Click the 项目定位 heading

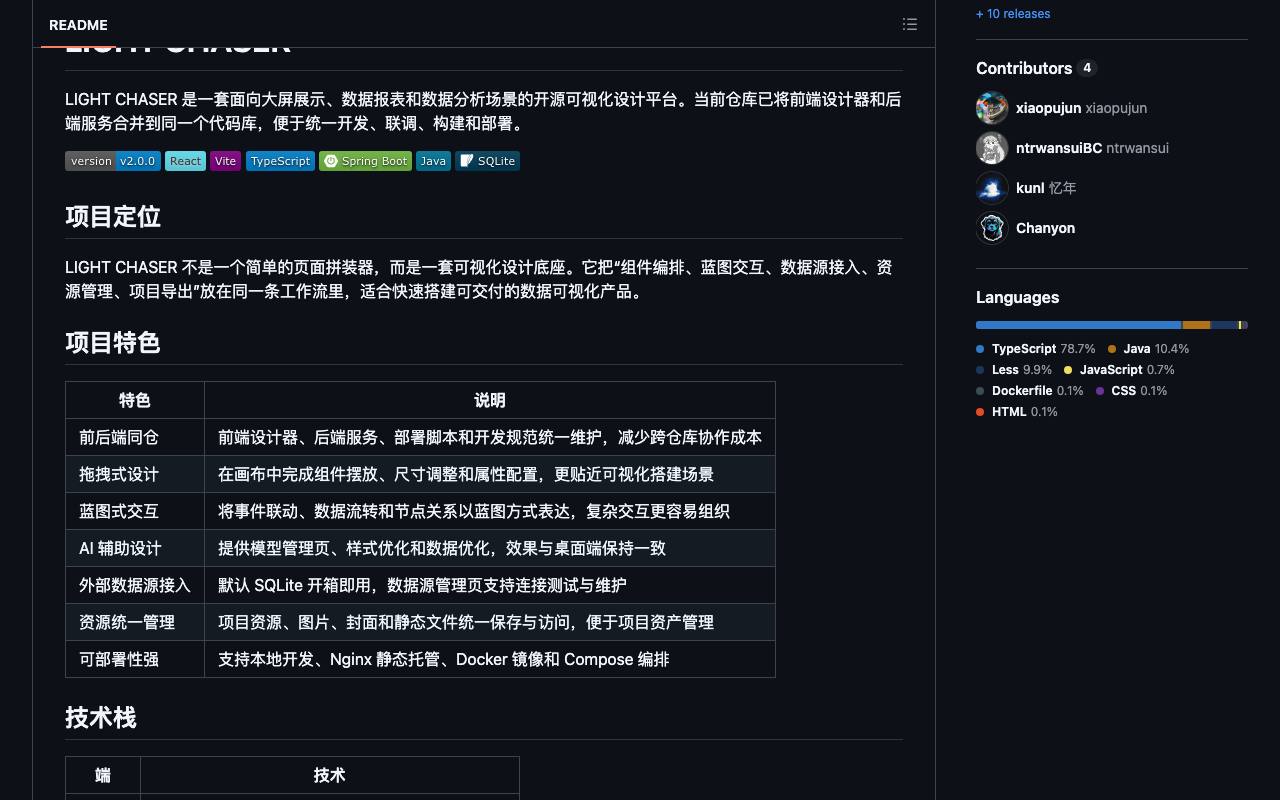[113, 217]
